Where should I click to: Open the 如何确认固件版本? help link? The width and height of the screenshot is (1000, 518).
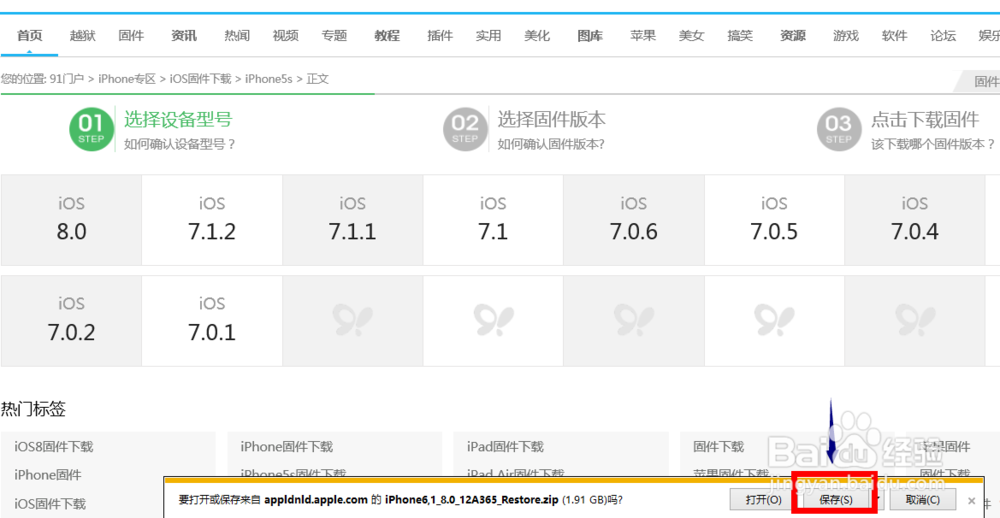point(551,144)
